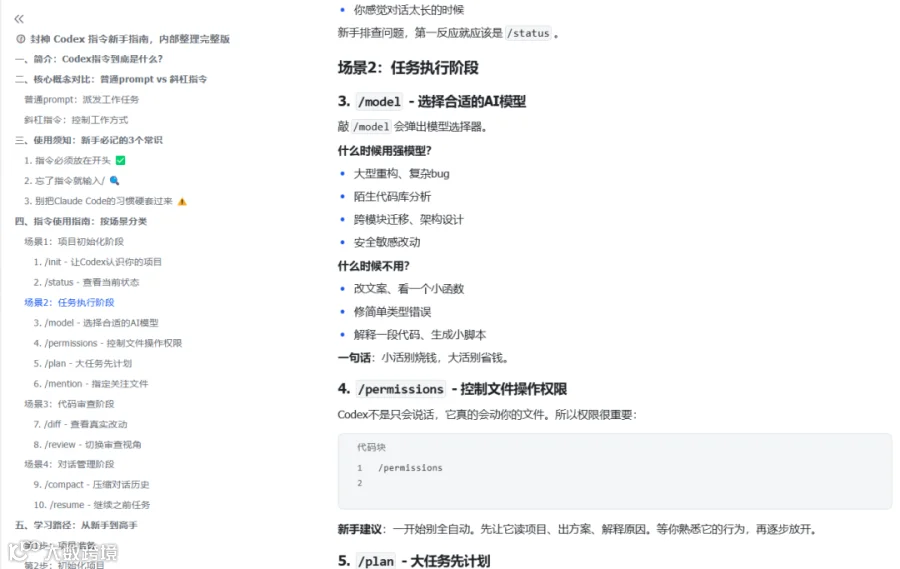This screenshot has width=900, height=569.
Task: Go to '五、学习路径：从新手到高手' heading
Action: point(76,525)
